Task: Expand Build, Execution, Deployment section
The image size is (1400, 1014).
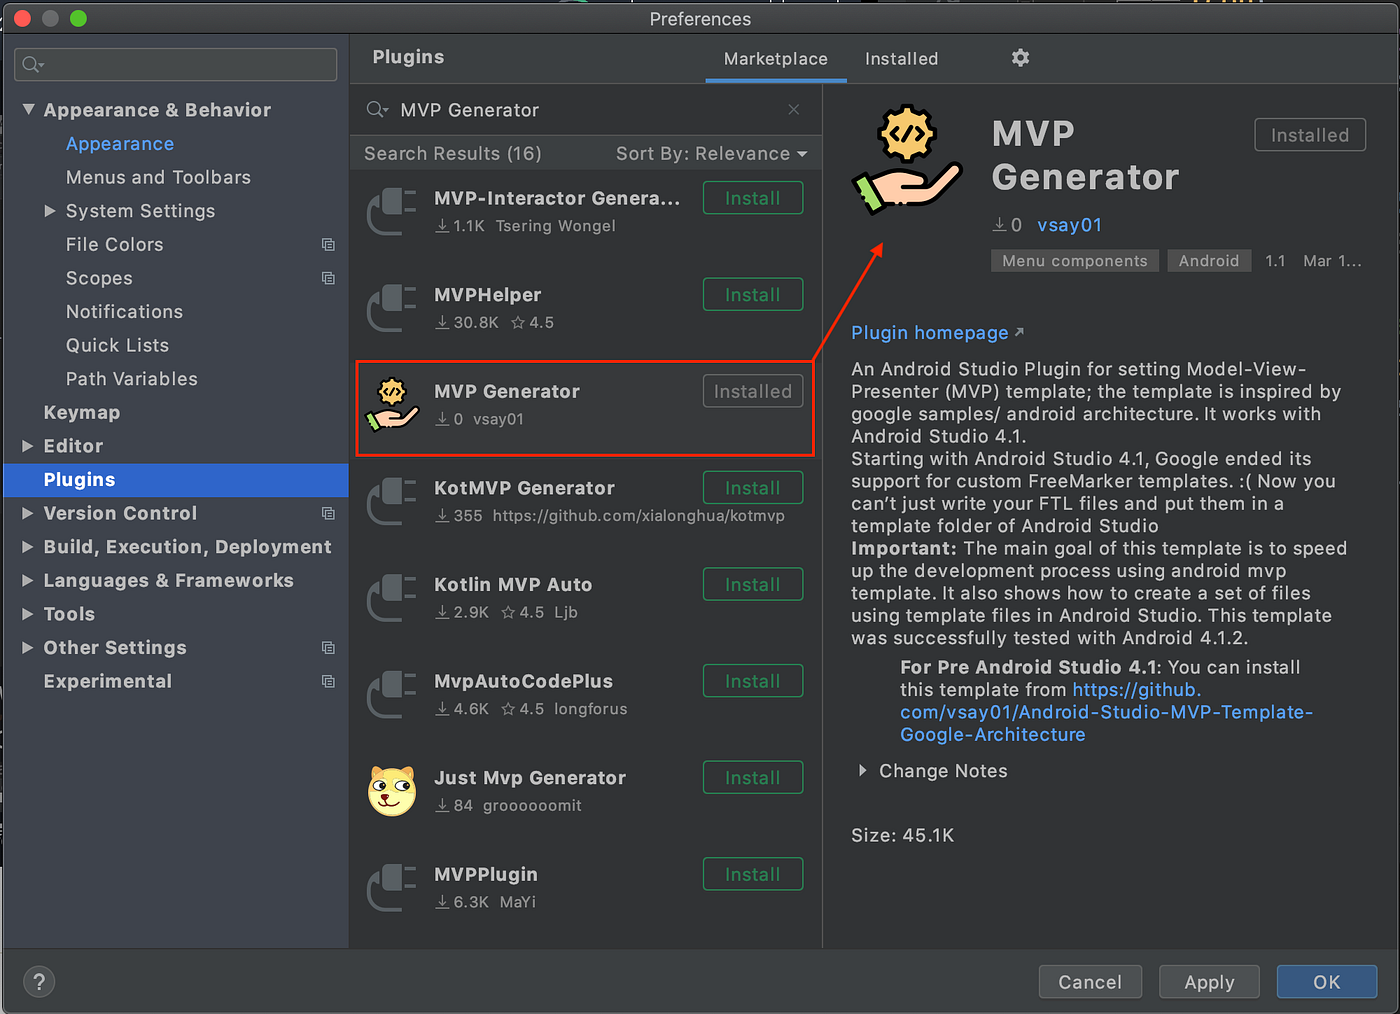Action: click(x=28, y=547)
